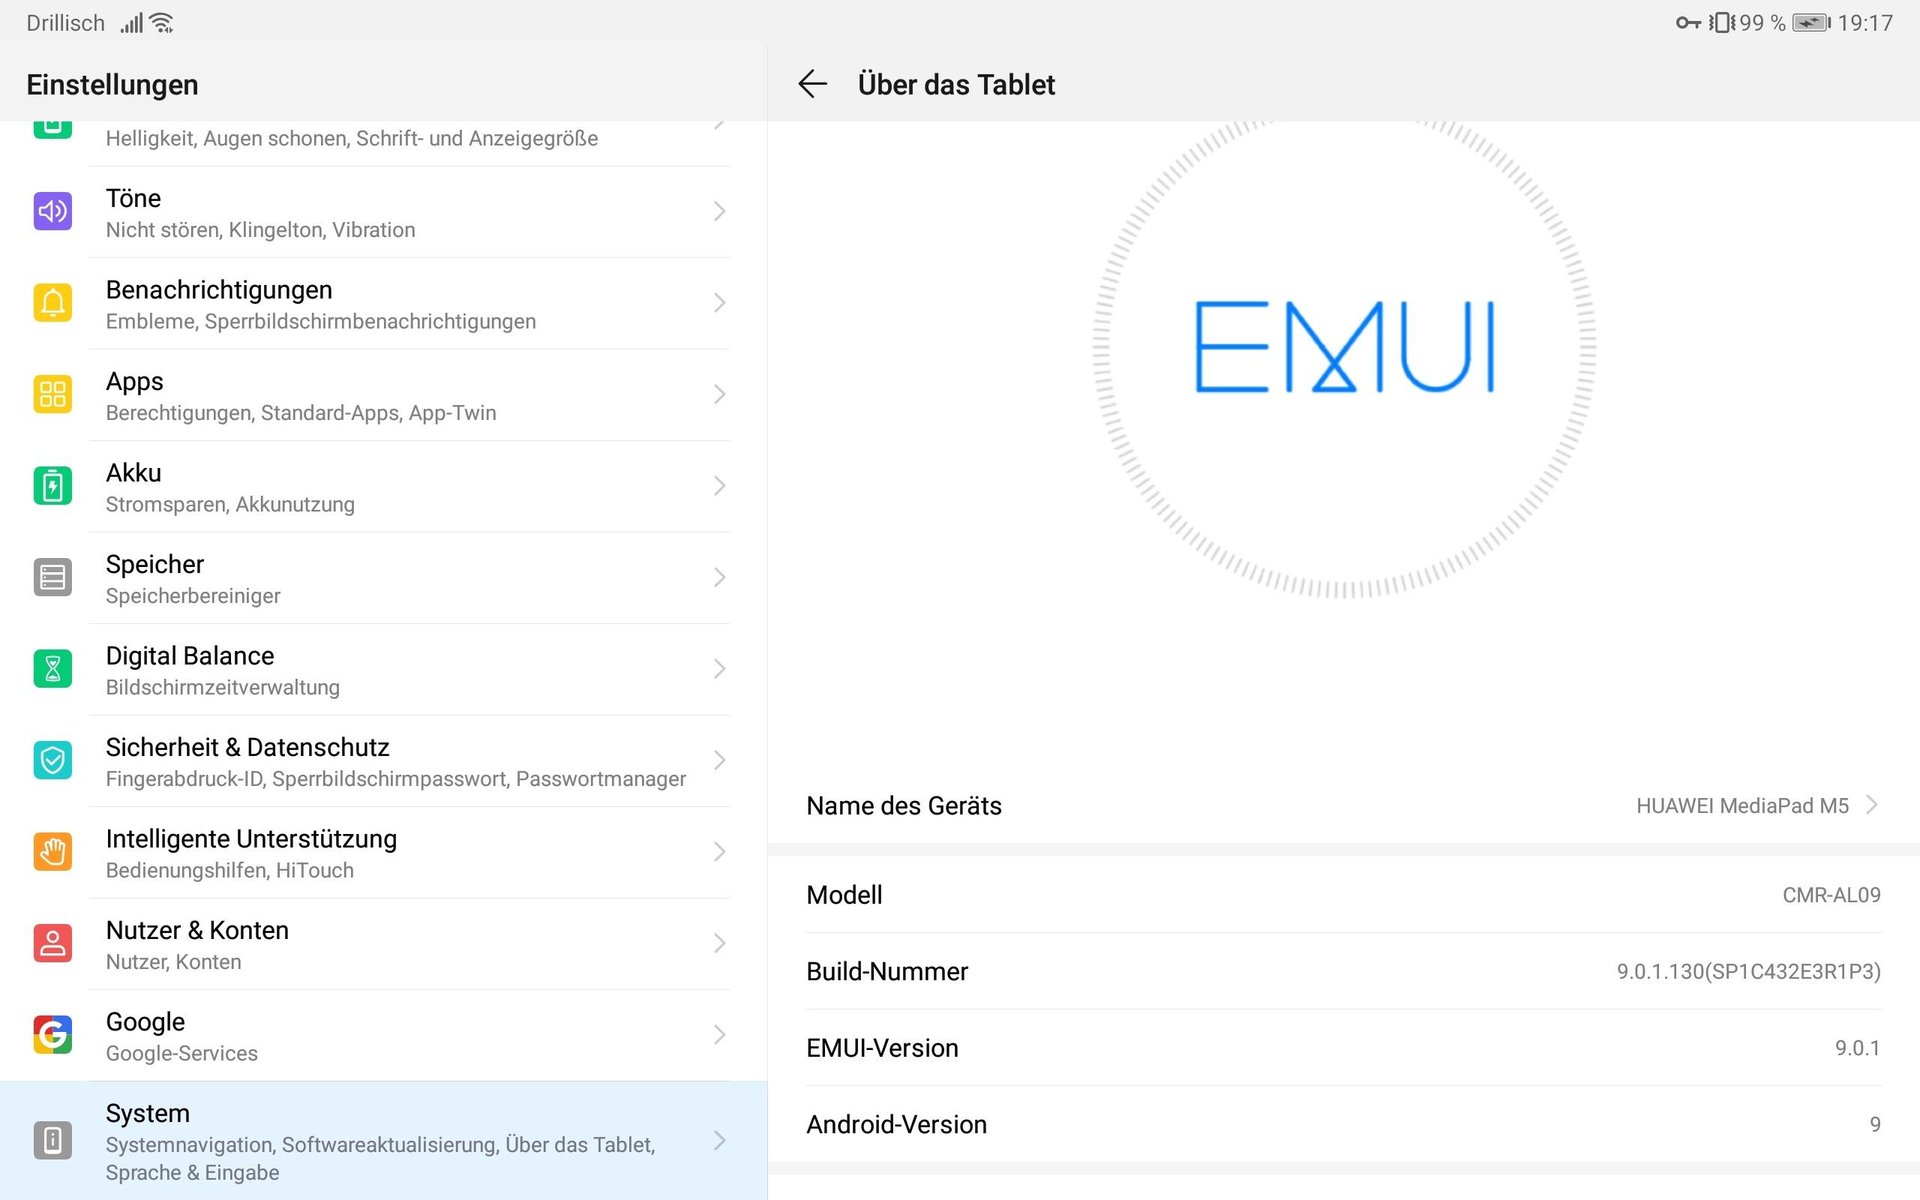Tap the vibrate mode status icon
Screen dimensions: 1920x1200
pyautogui.click(x=1722, y=23)
